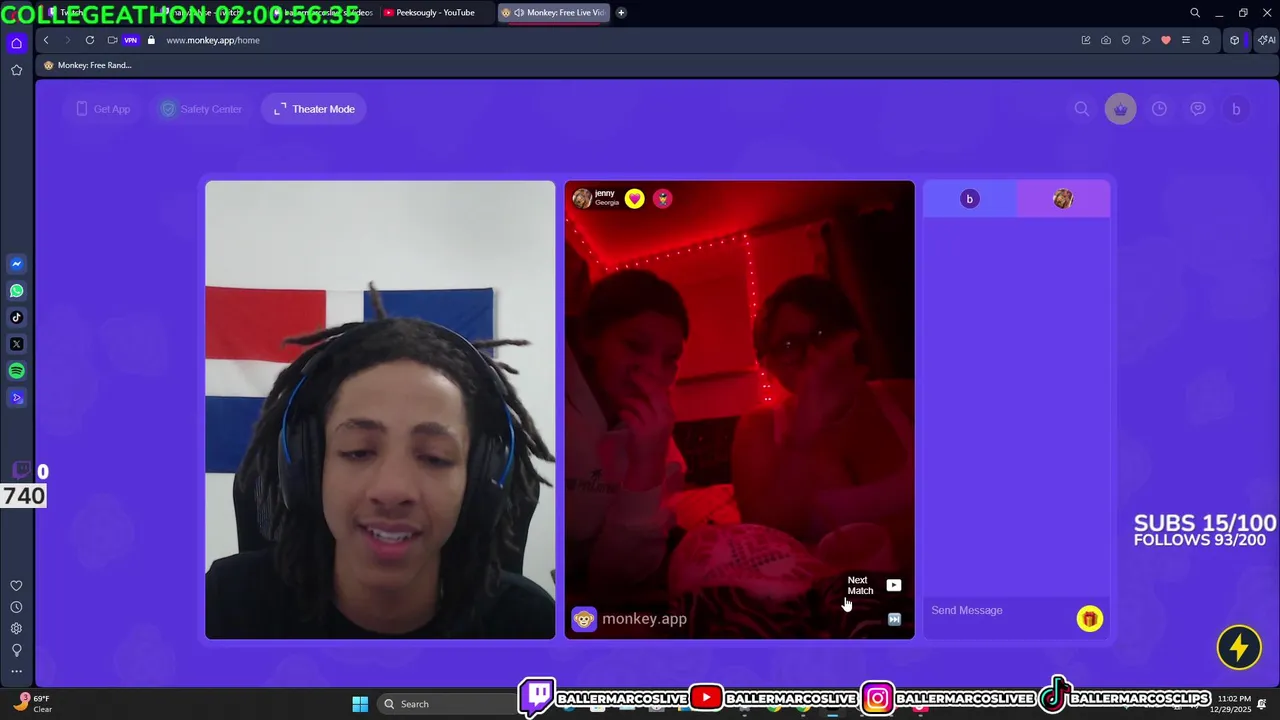This screenshot has height=720, width=1280.
Task: Reload the monkey.app page
Action: pyautogui.click(x=90, y=40)
